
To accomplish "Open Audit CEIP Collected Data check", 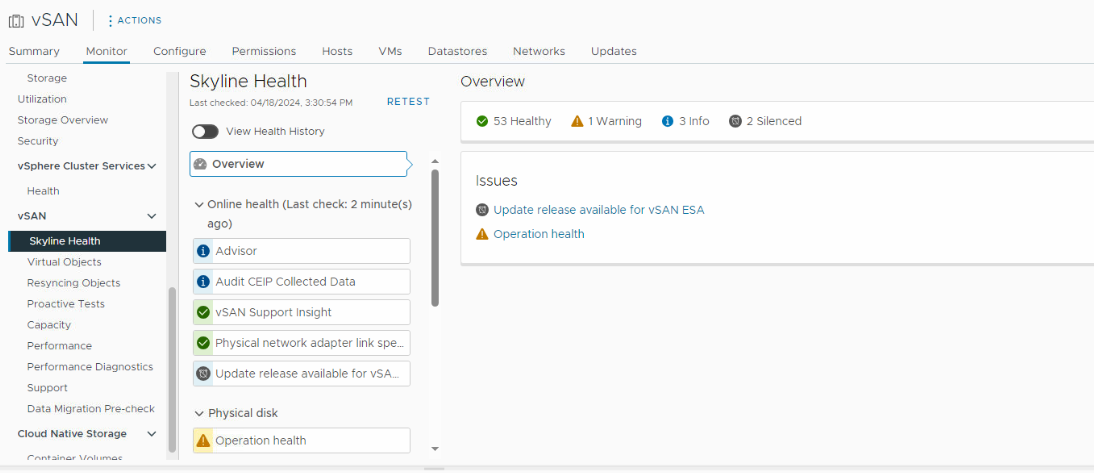I will tap(301, 282).
